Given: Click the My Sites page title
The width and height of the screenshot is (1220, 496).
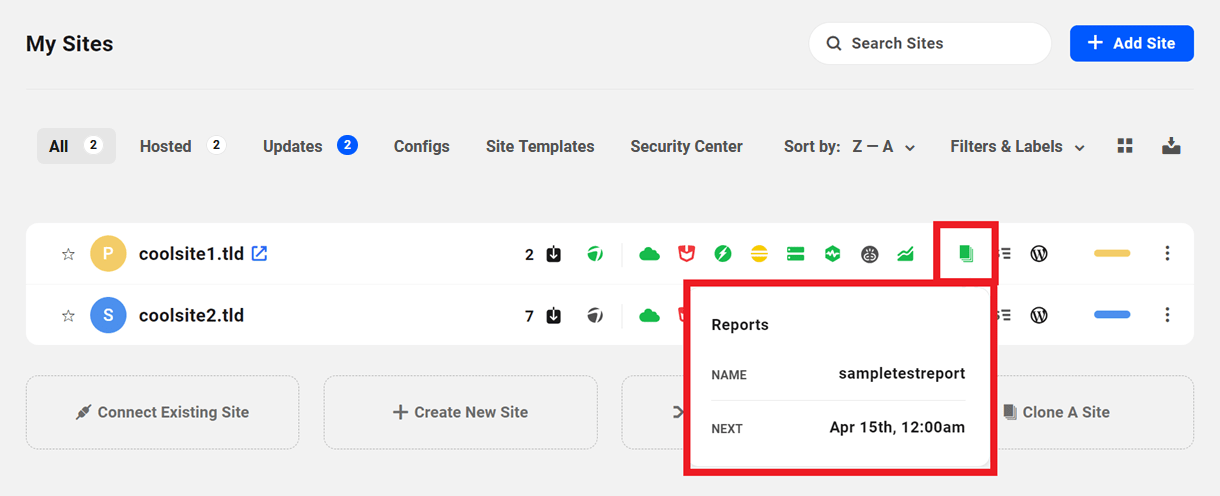Looking at the screenshot, I should pos(69,44).
